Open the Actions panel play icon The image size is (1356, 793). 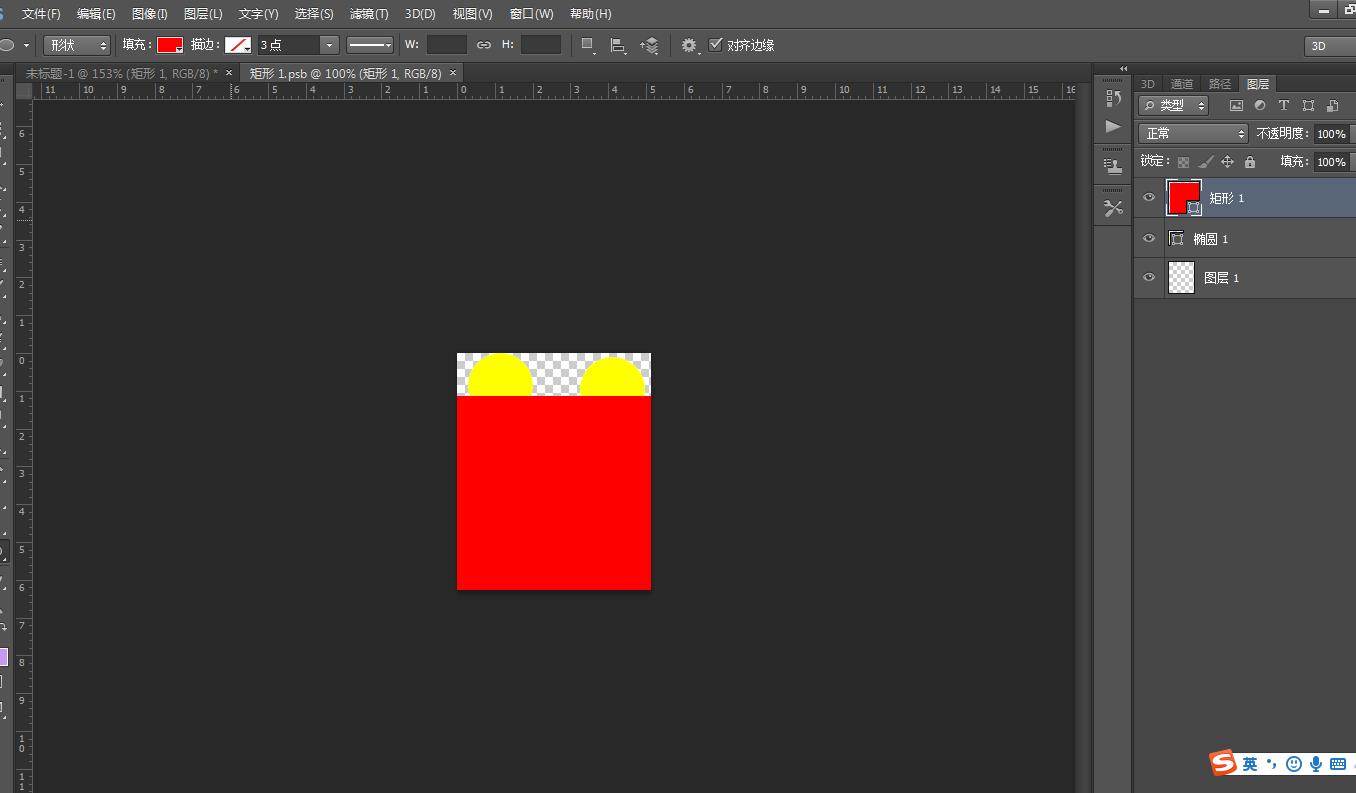tap(1113, 127)
